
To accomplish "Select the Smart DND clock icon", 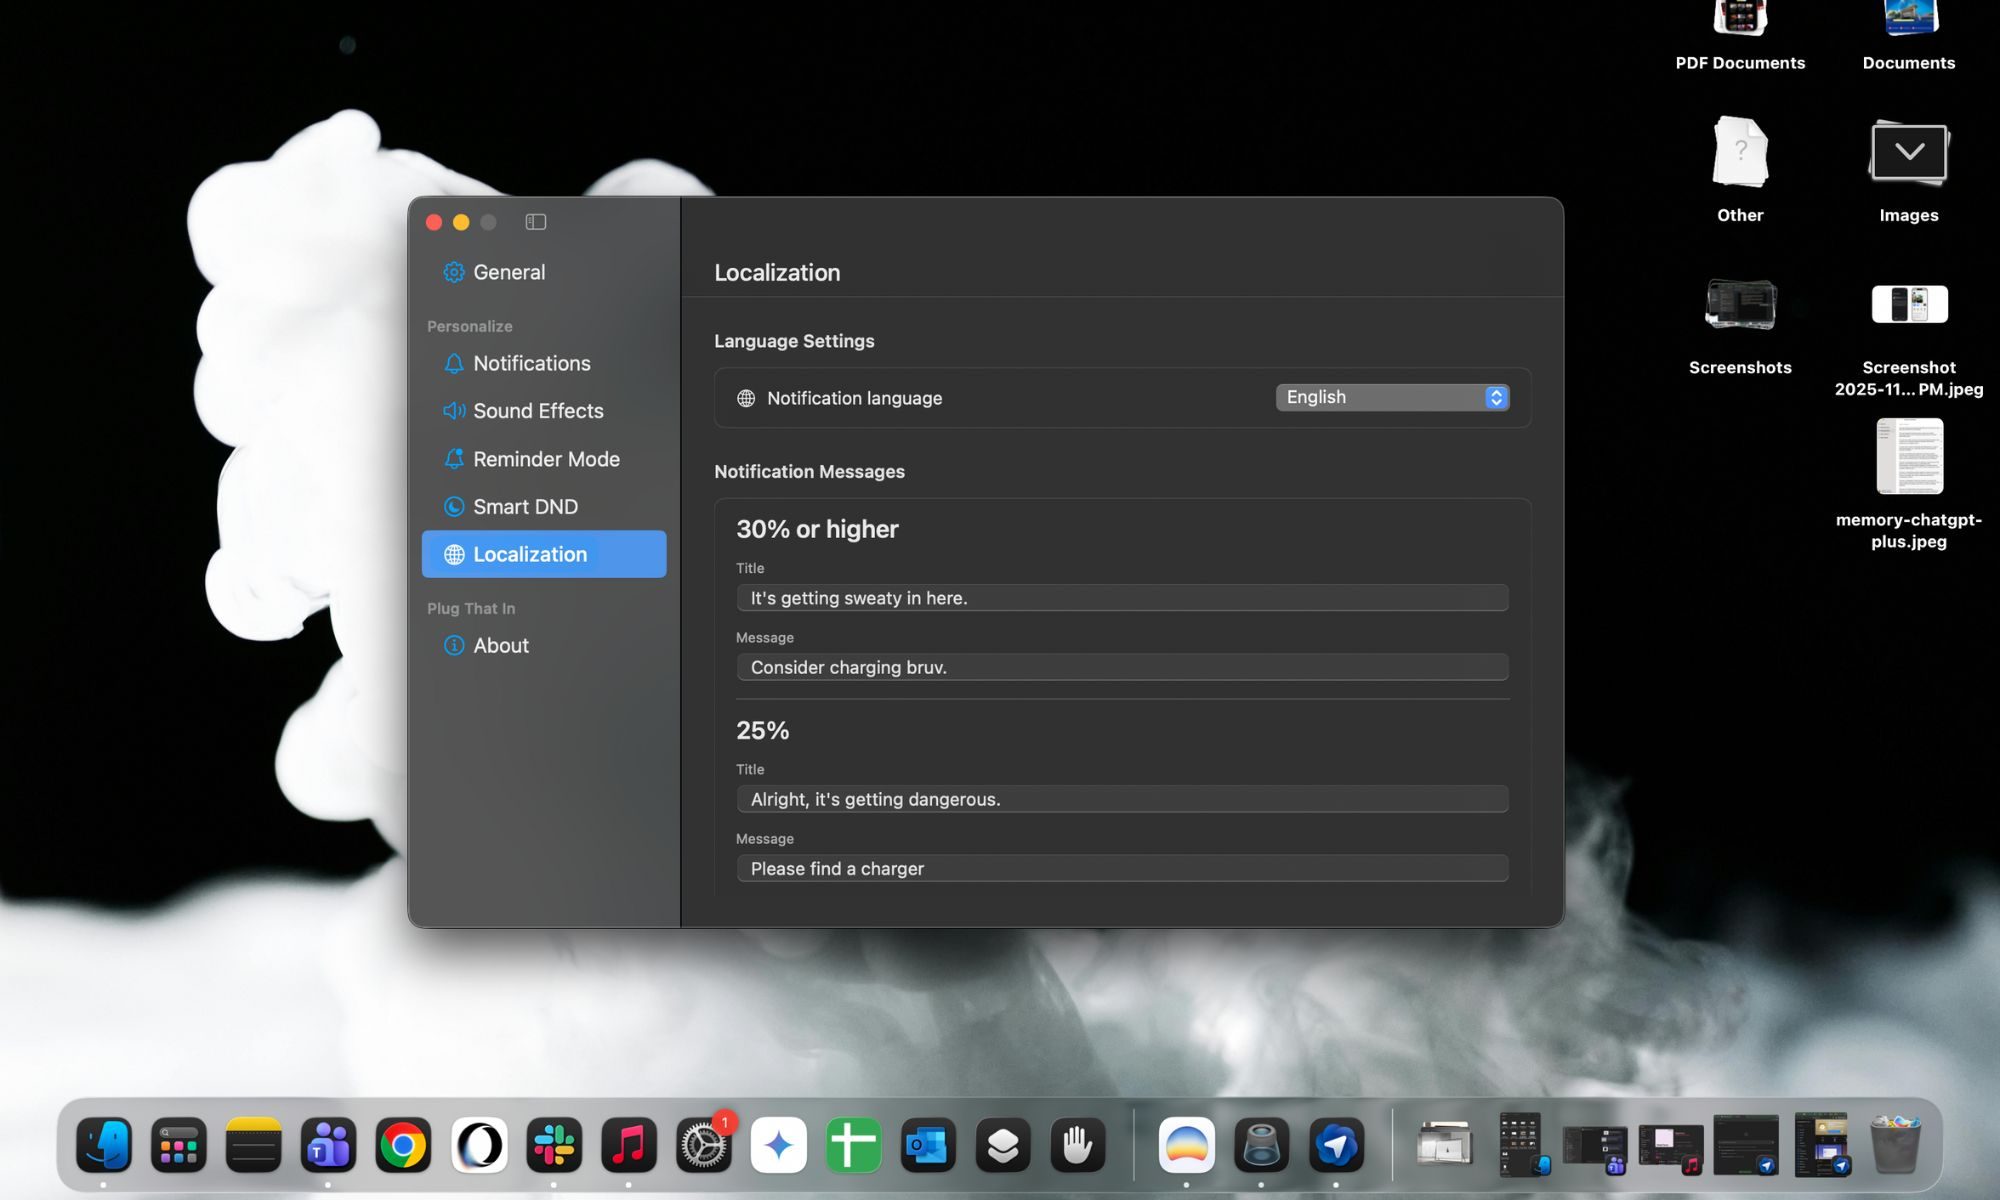I will pos(455,507).
